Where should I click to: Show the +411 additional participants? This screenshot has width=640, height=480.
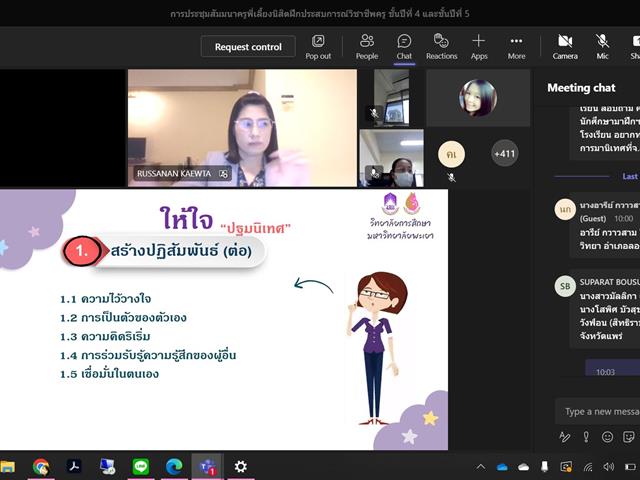(504, 153)
